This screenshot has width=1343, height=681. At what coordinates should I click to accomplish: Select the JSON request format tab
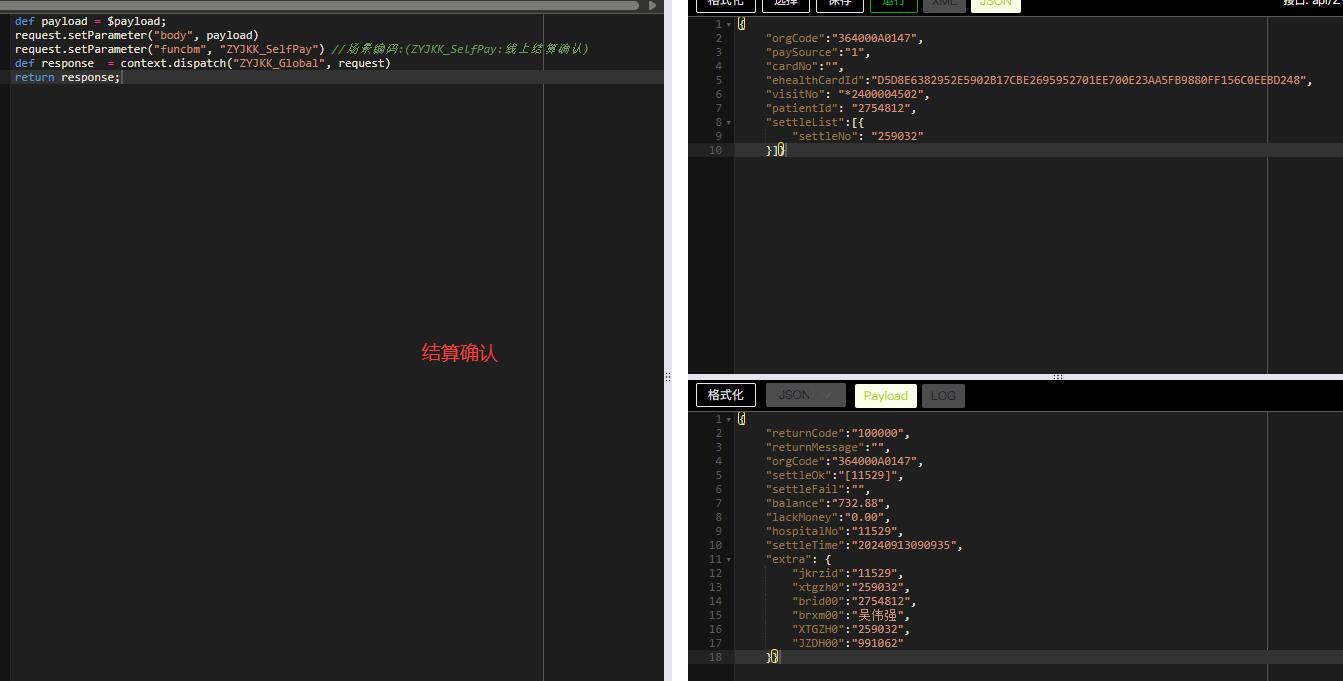coord(995,3)
